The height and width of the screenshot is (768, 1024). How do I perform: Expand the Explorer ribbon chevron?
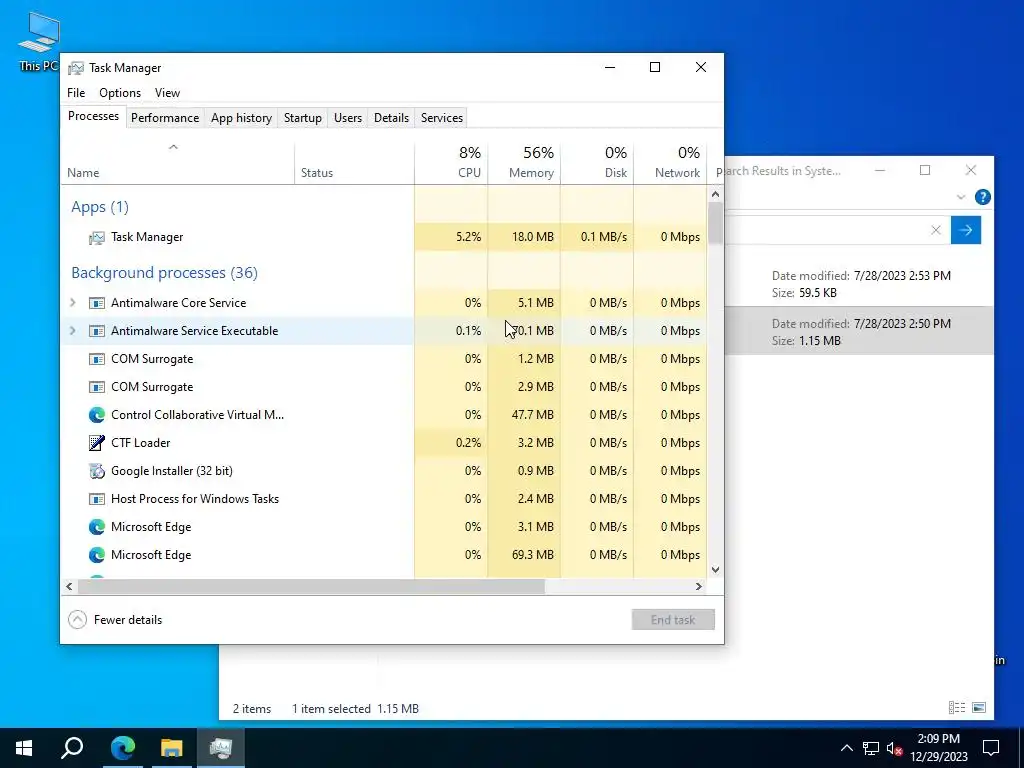(961, 197)
